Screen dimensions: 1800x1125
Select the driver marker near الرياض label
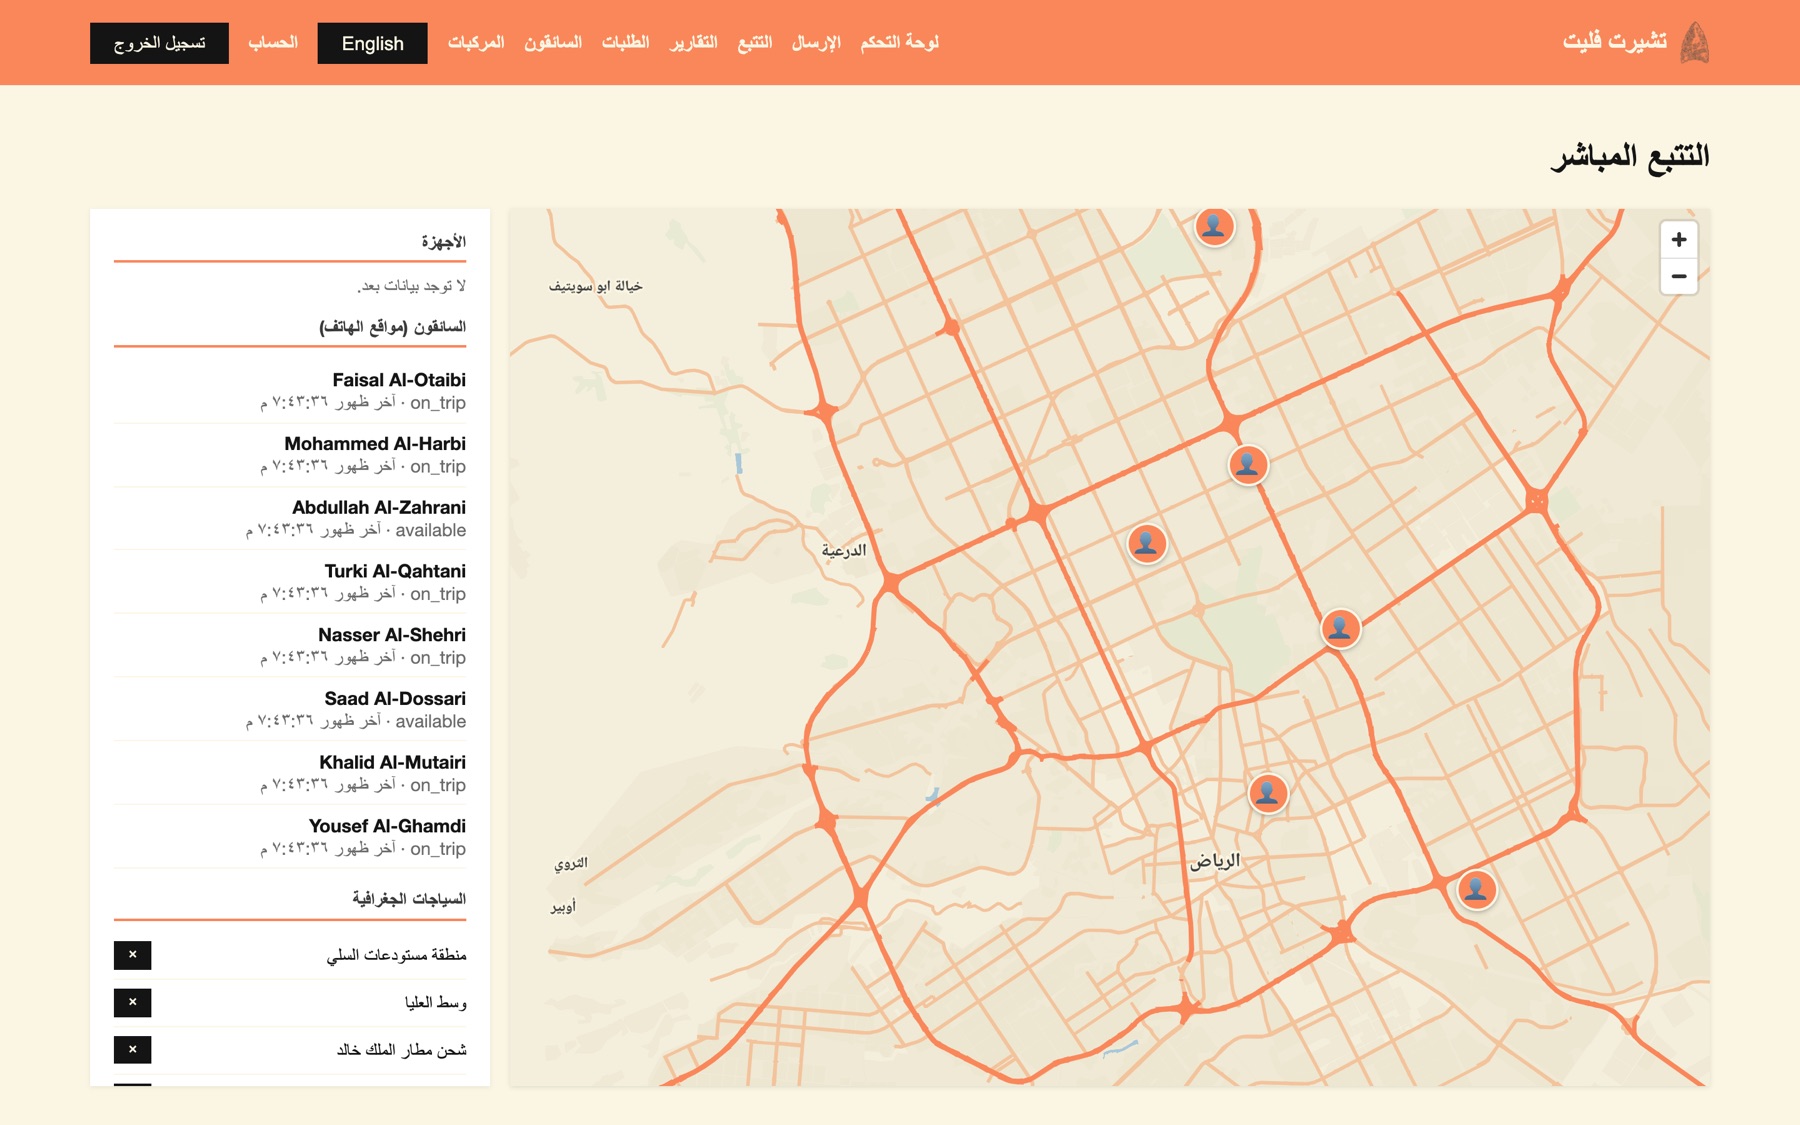point(1268,793)
